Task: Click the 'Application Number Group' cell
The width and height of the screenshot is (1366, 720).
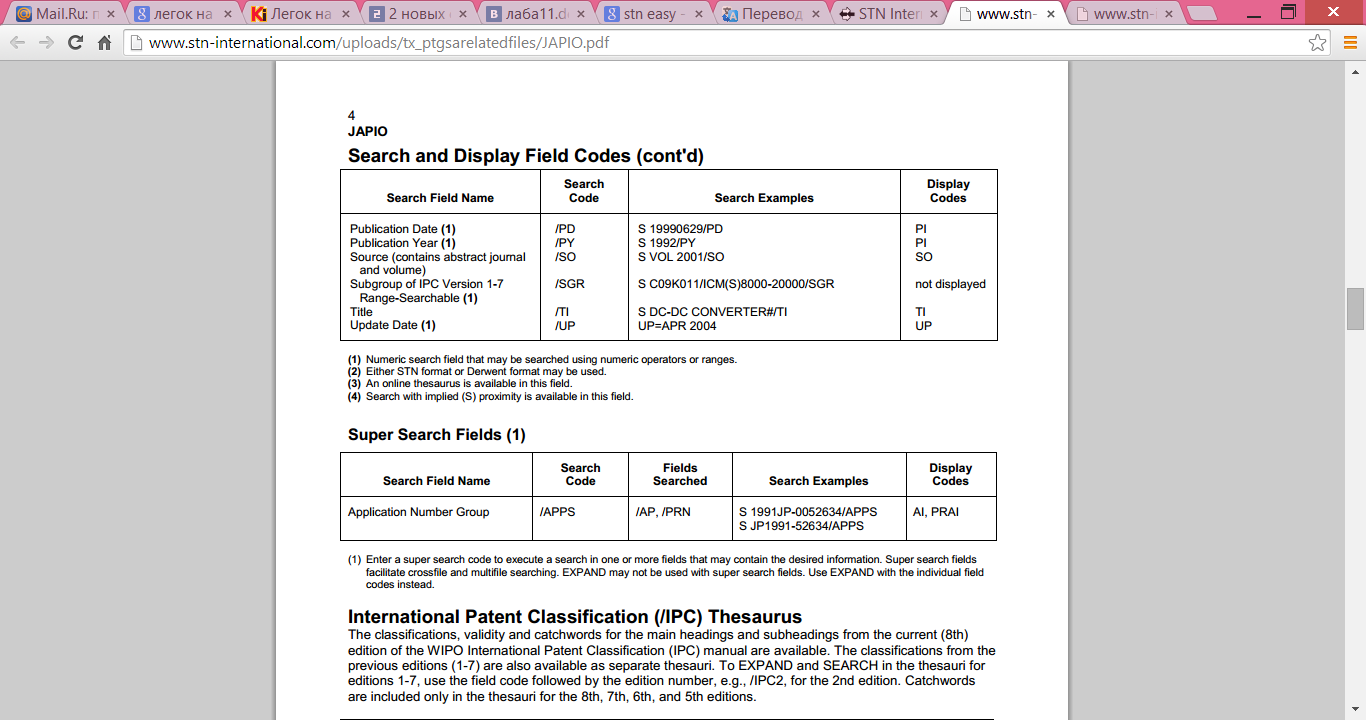Action: 419,512
